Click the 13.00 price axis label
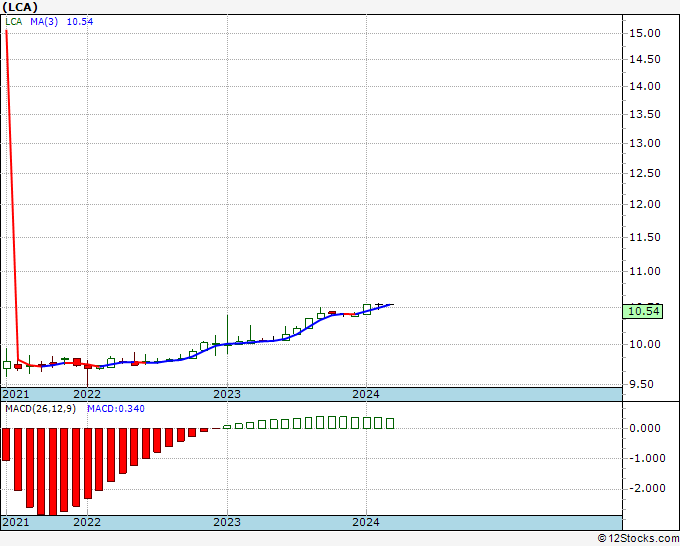The width and height of the screenshot is (680, 546). click(x=644, y=143)
